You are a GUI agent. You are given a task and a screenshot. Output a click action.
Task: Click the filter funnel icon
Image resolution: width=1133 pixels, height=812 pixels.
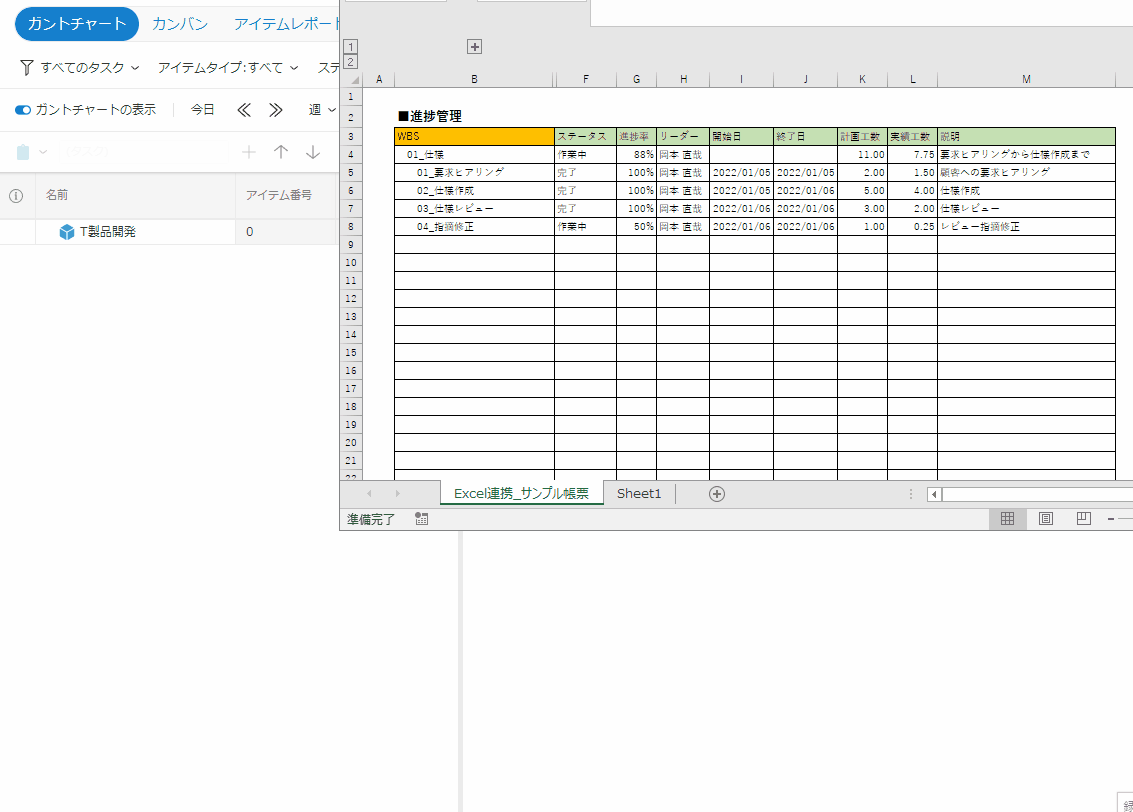tap(27, 68)
